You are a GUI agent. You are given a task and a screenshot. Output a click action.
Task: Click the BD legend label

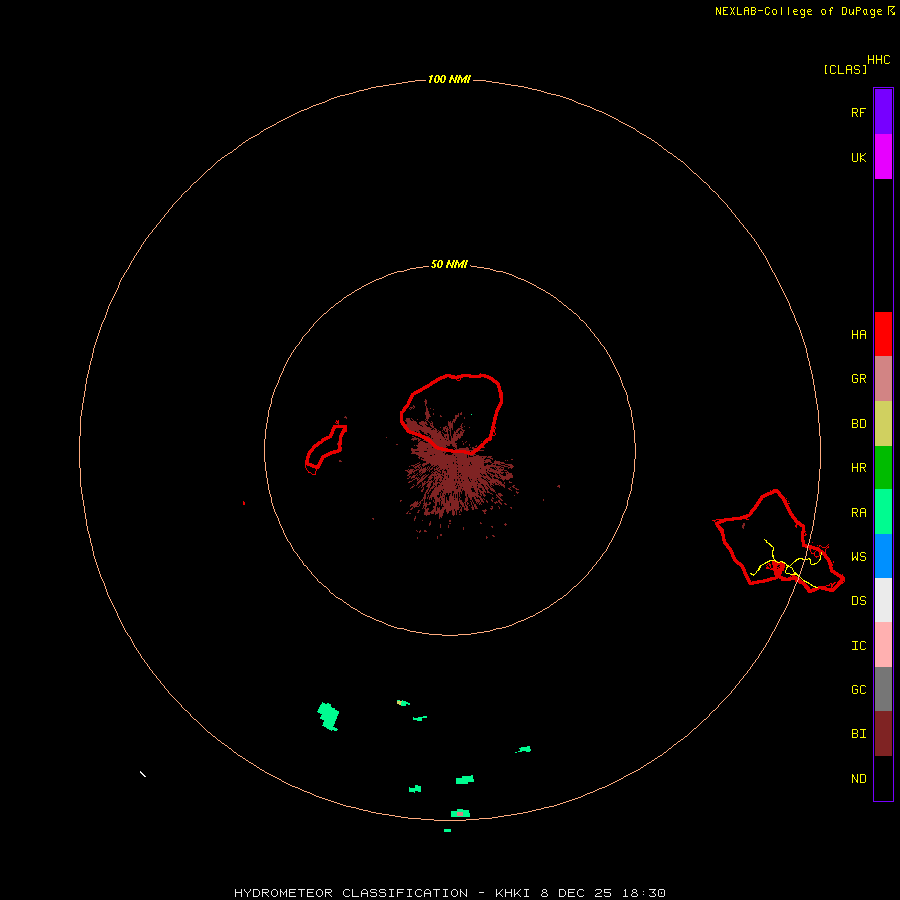(858, 424)
